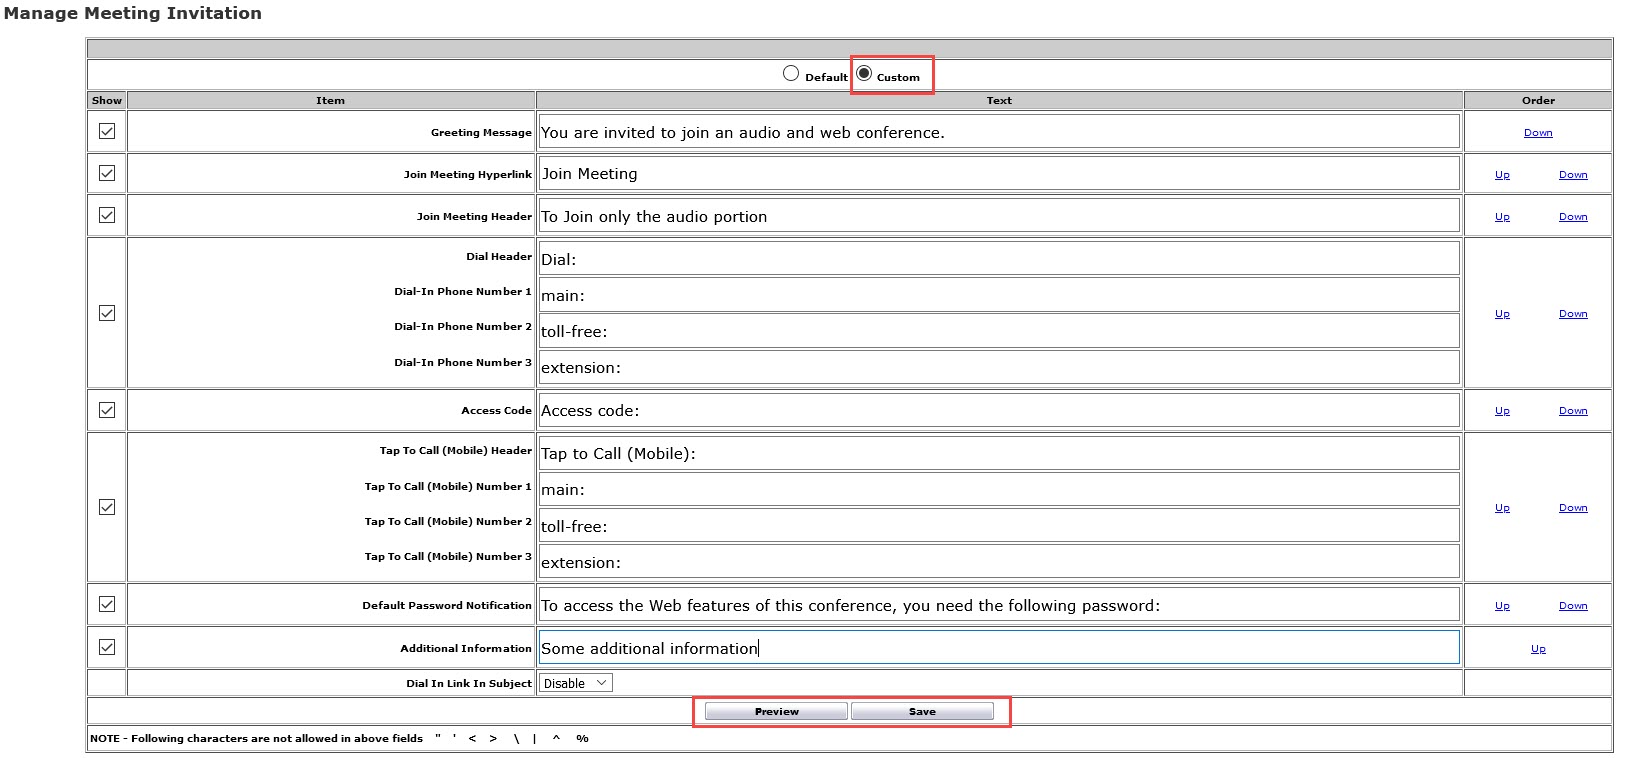This screenshot has width=1625, height=758.
Task: Uncheck the Greeting Message show checkbox
Action: [x=107, y=131]
